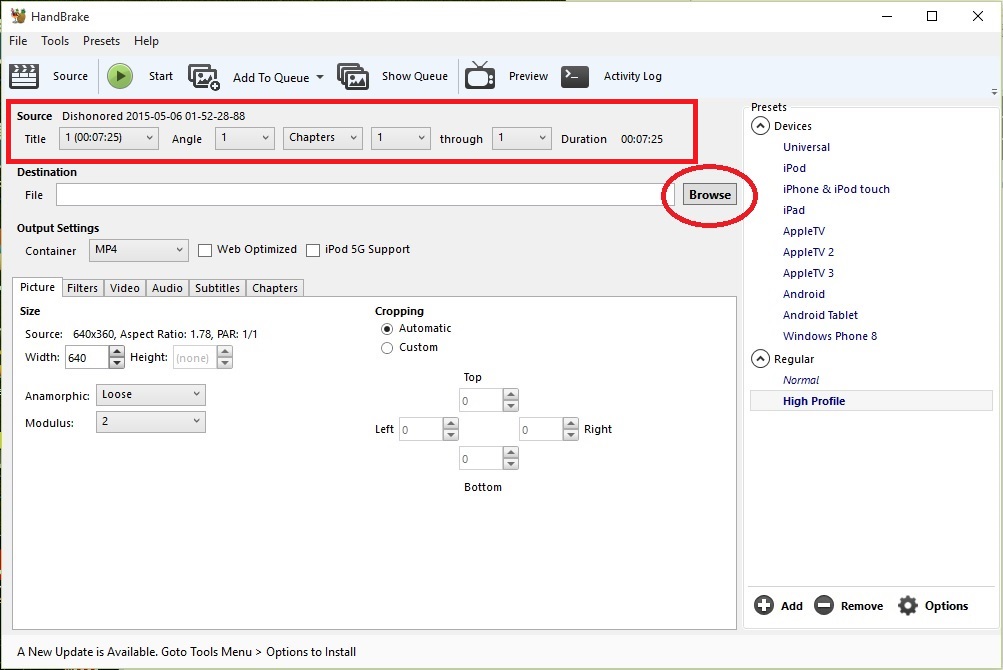Open the Help menu

(146, 41)
